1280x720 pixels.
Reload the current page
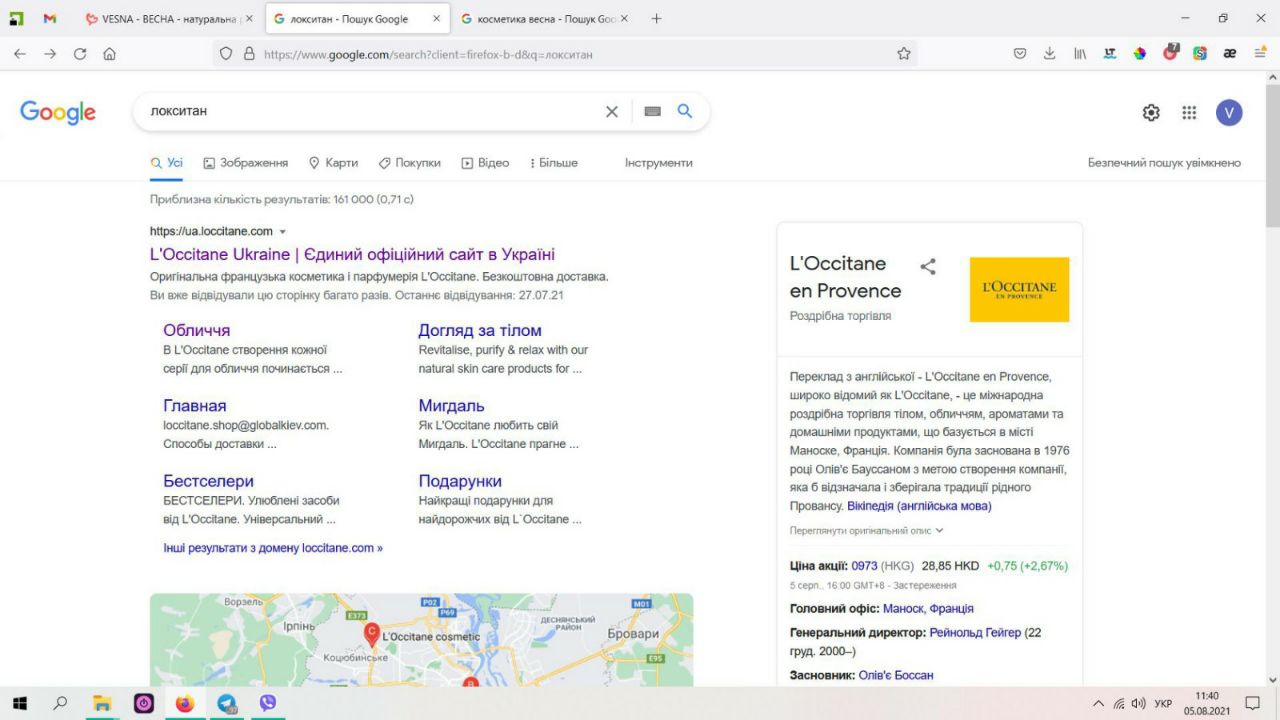point(80,54)
